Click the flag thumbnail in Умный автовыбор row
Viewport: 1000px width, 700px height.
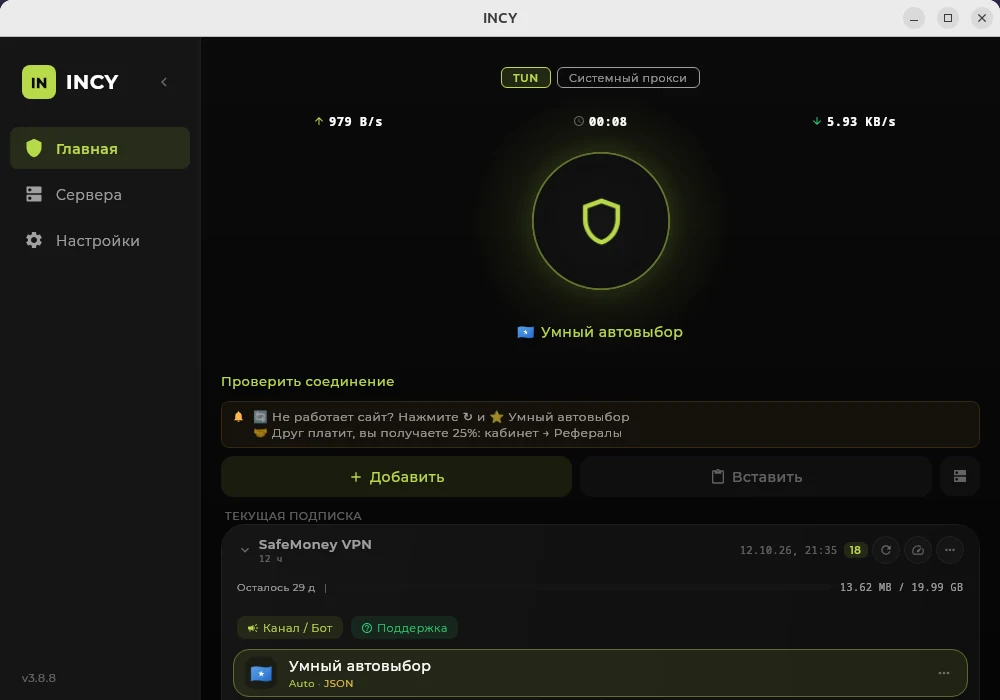click(261, 673)
